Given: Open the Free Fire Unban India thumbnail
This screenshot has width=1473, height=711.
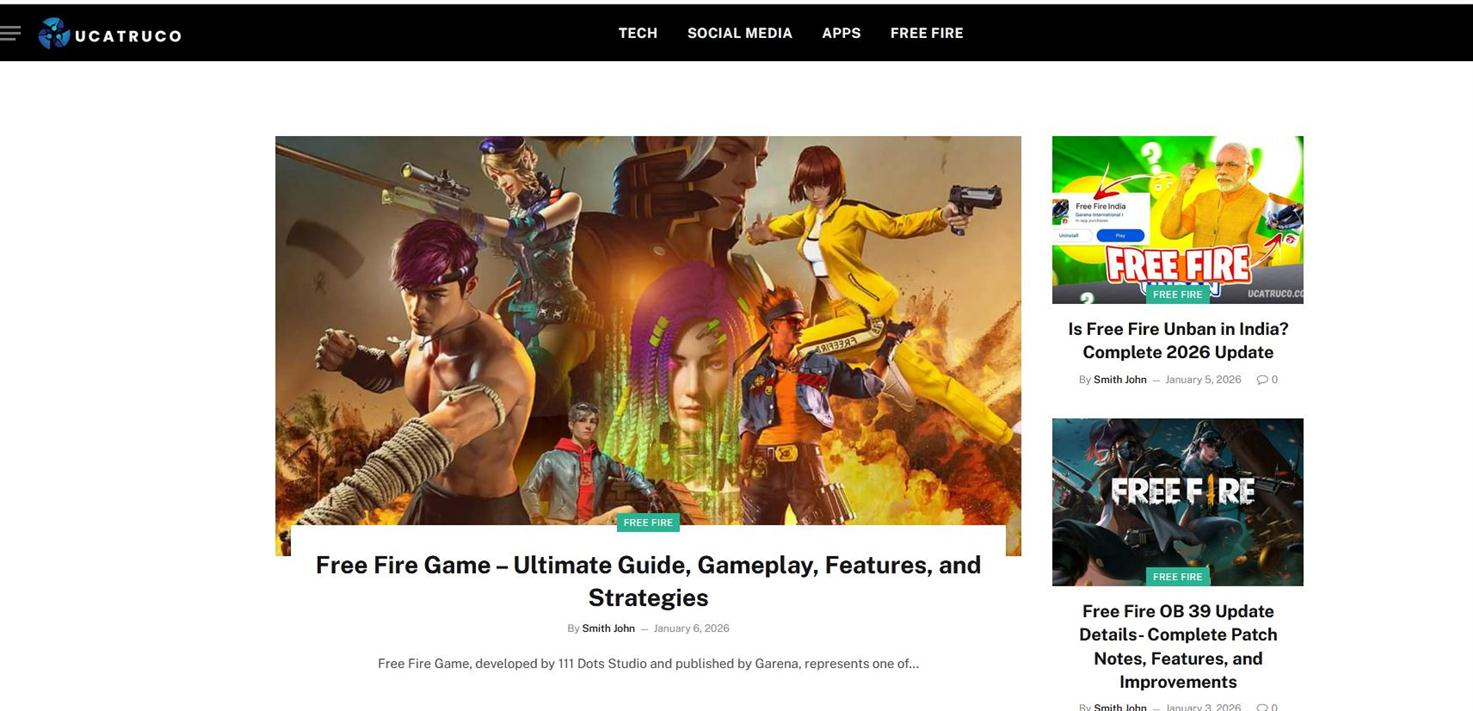Looking at the screenshot, I should click(x=1178, y=220).
